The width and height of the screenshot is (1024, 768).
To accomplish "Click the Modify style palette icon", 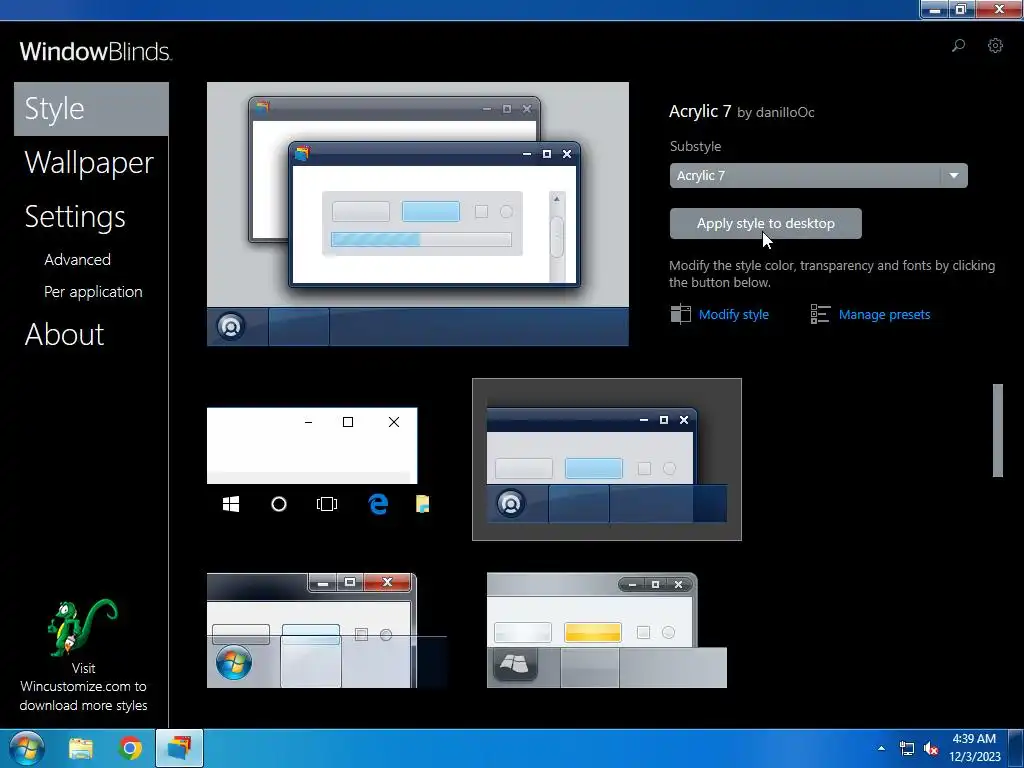I will point(680,314).
